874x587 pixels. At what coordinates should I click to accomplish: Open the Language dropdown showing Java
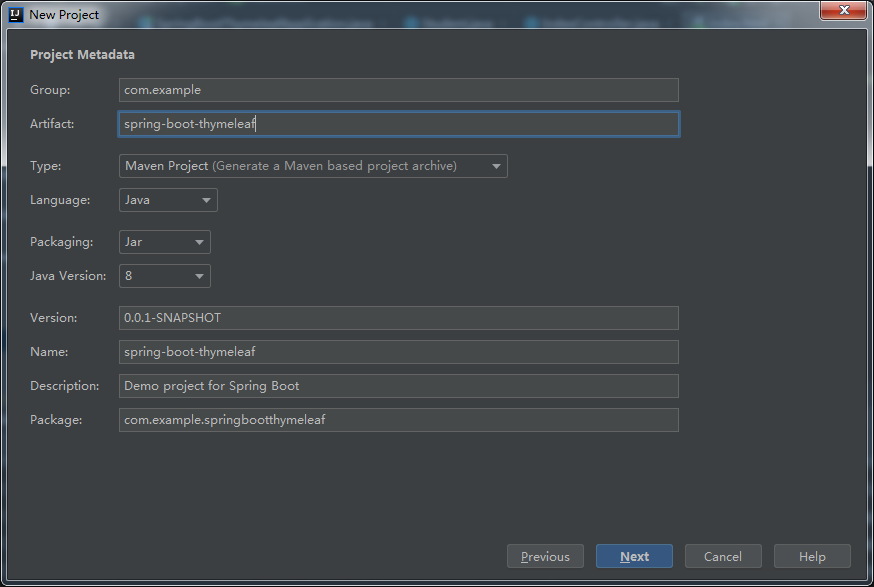click(168, 200)
